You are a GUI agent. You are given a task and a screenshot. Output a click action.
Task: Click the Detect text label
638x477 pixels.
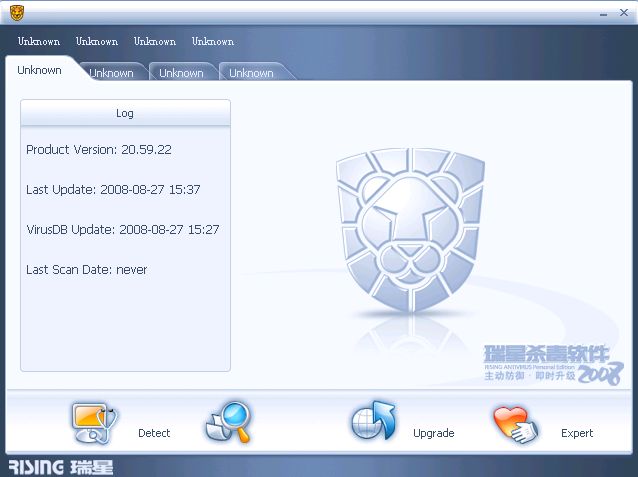tap(154, 433)
